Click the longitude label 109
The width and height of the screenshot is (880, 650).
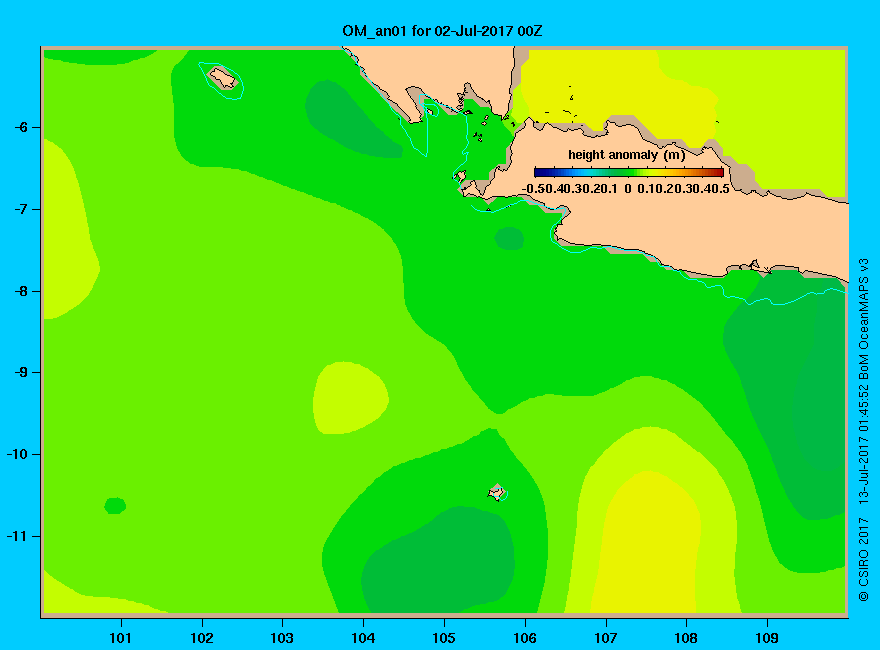767,638
